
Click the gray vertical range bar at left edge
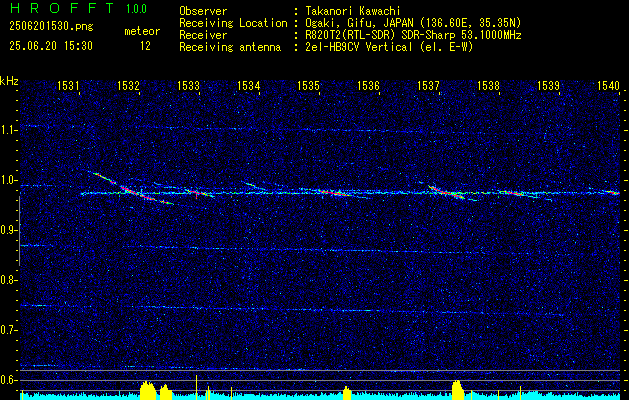tap(20, 231)
